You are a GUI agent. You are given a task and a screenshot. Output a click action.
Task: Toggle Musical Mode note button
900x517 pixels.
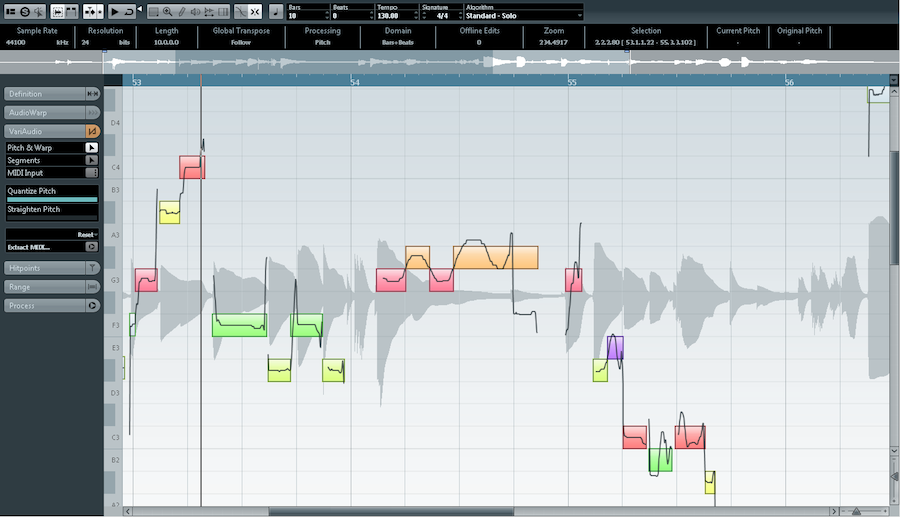tap(276, 11)
